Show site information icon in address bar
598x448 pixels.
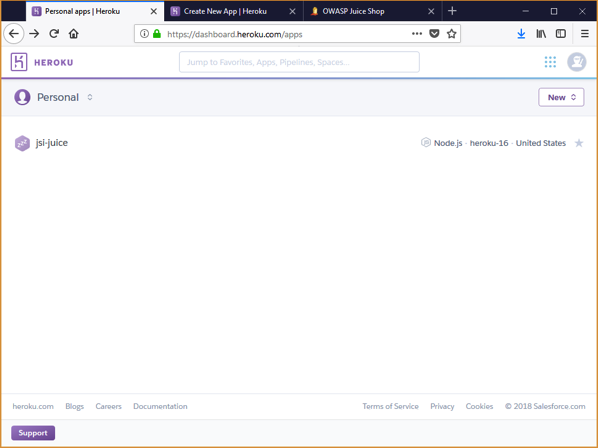point(144,34)
